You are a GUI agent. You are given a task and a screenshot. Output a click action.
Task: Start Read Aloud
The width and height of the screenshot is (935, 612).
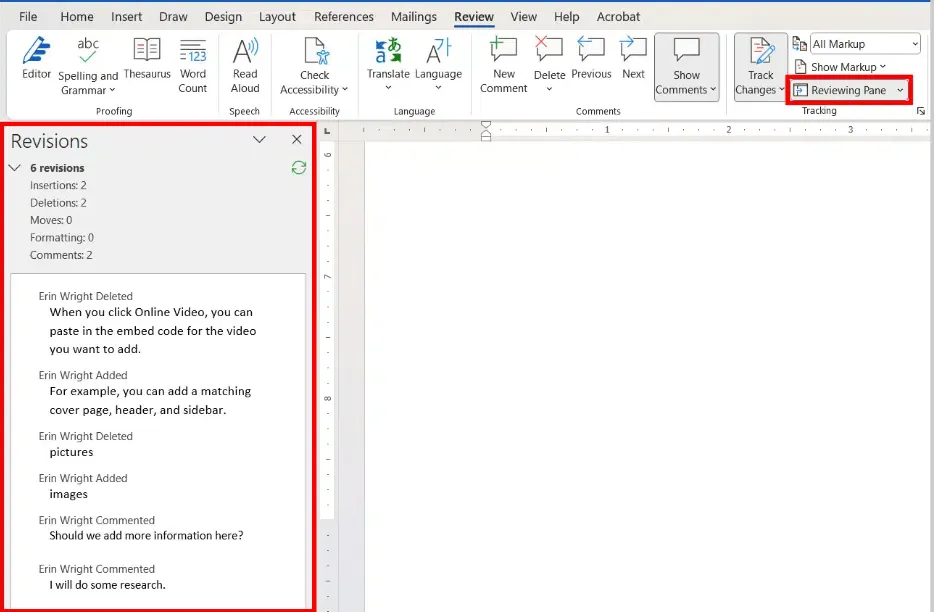coord(245,66)
